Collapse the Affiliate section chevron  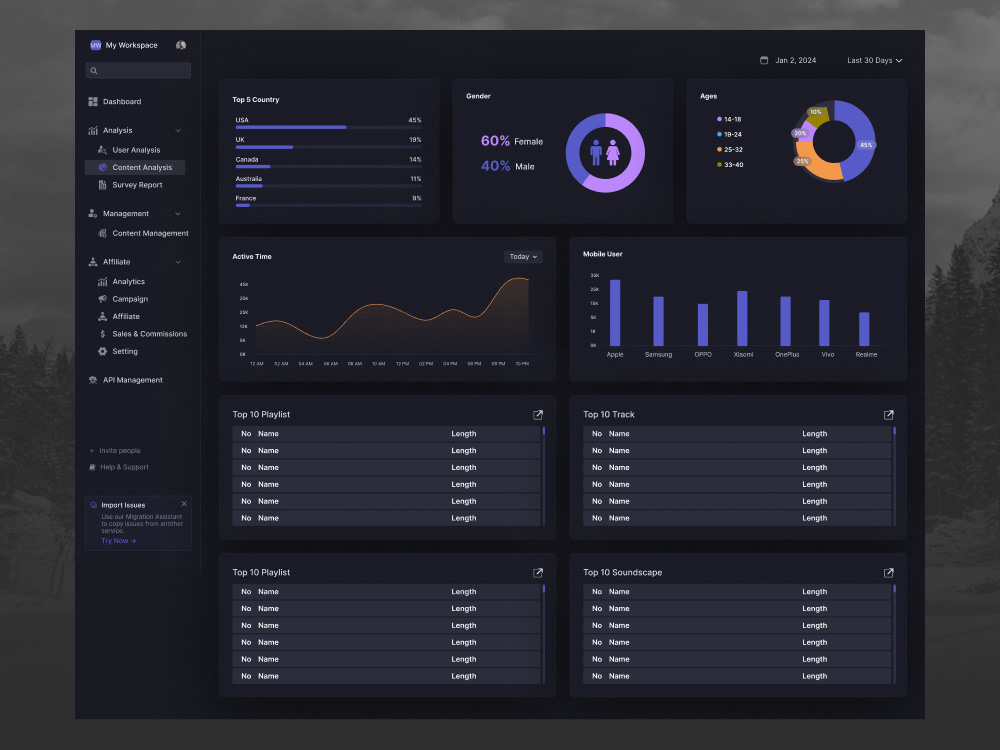click(178, 262)
